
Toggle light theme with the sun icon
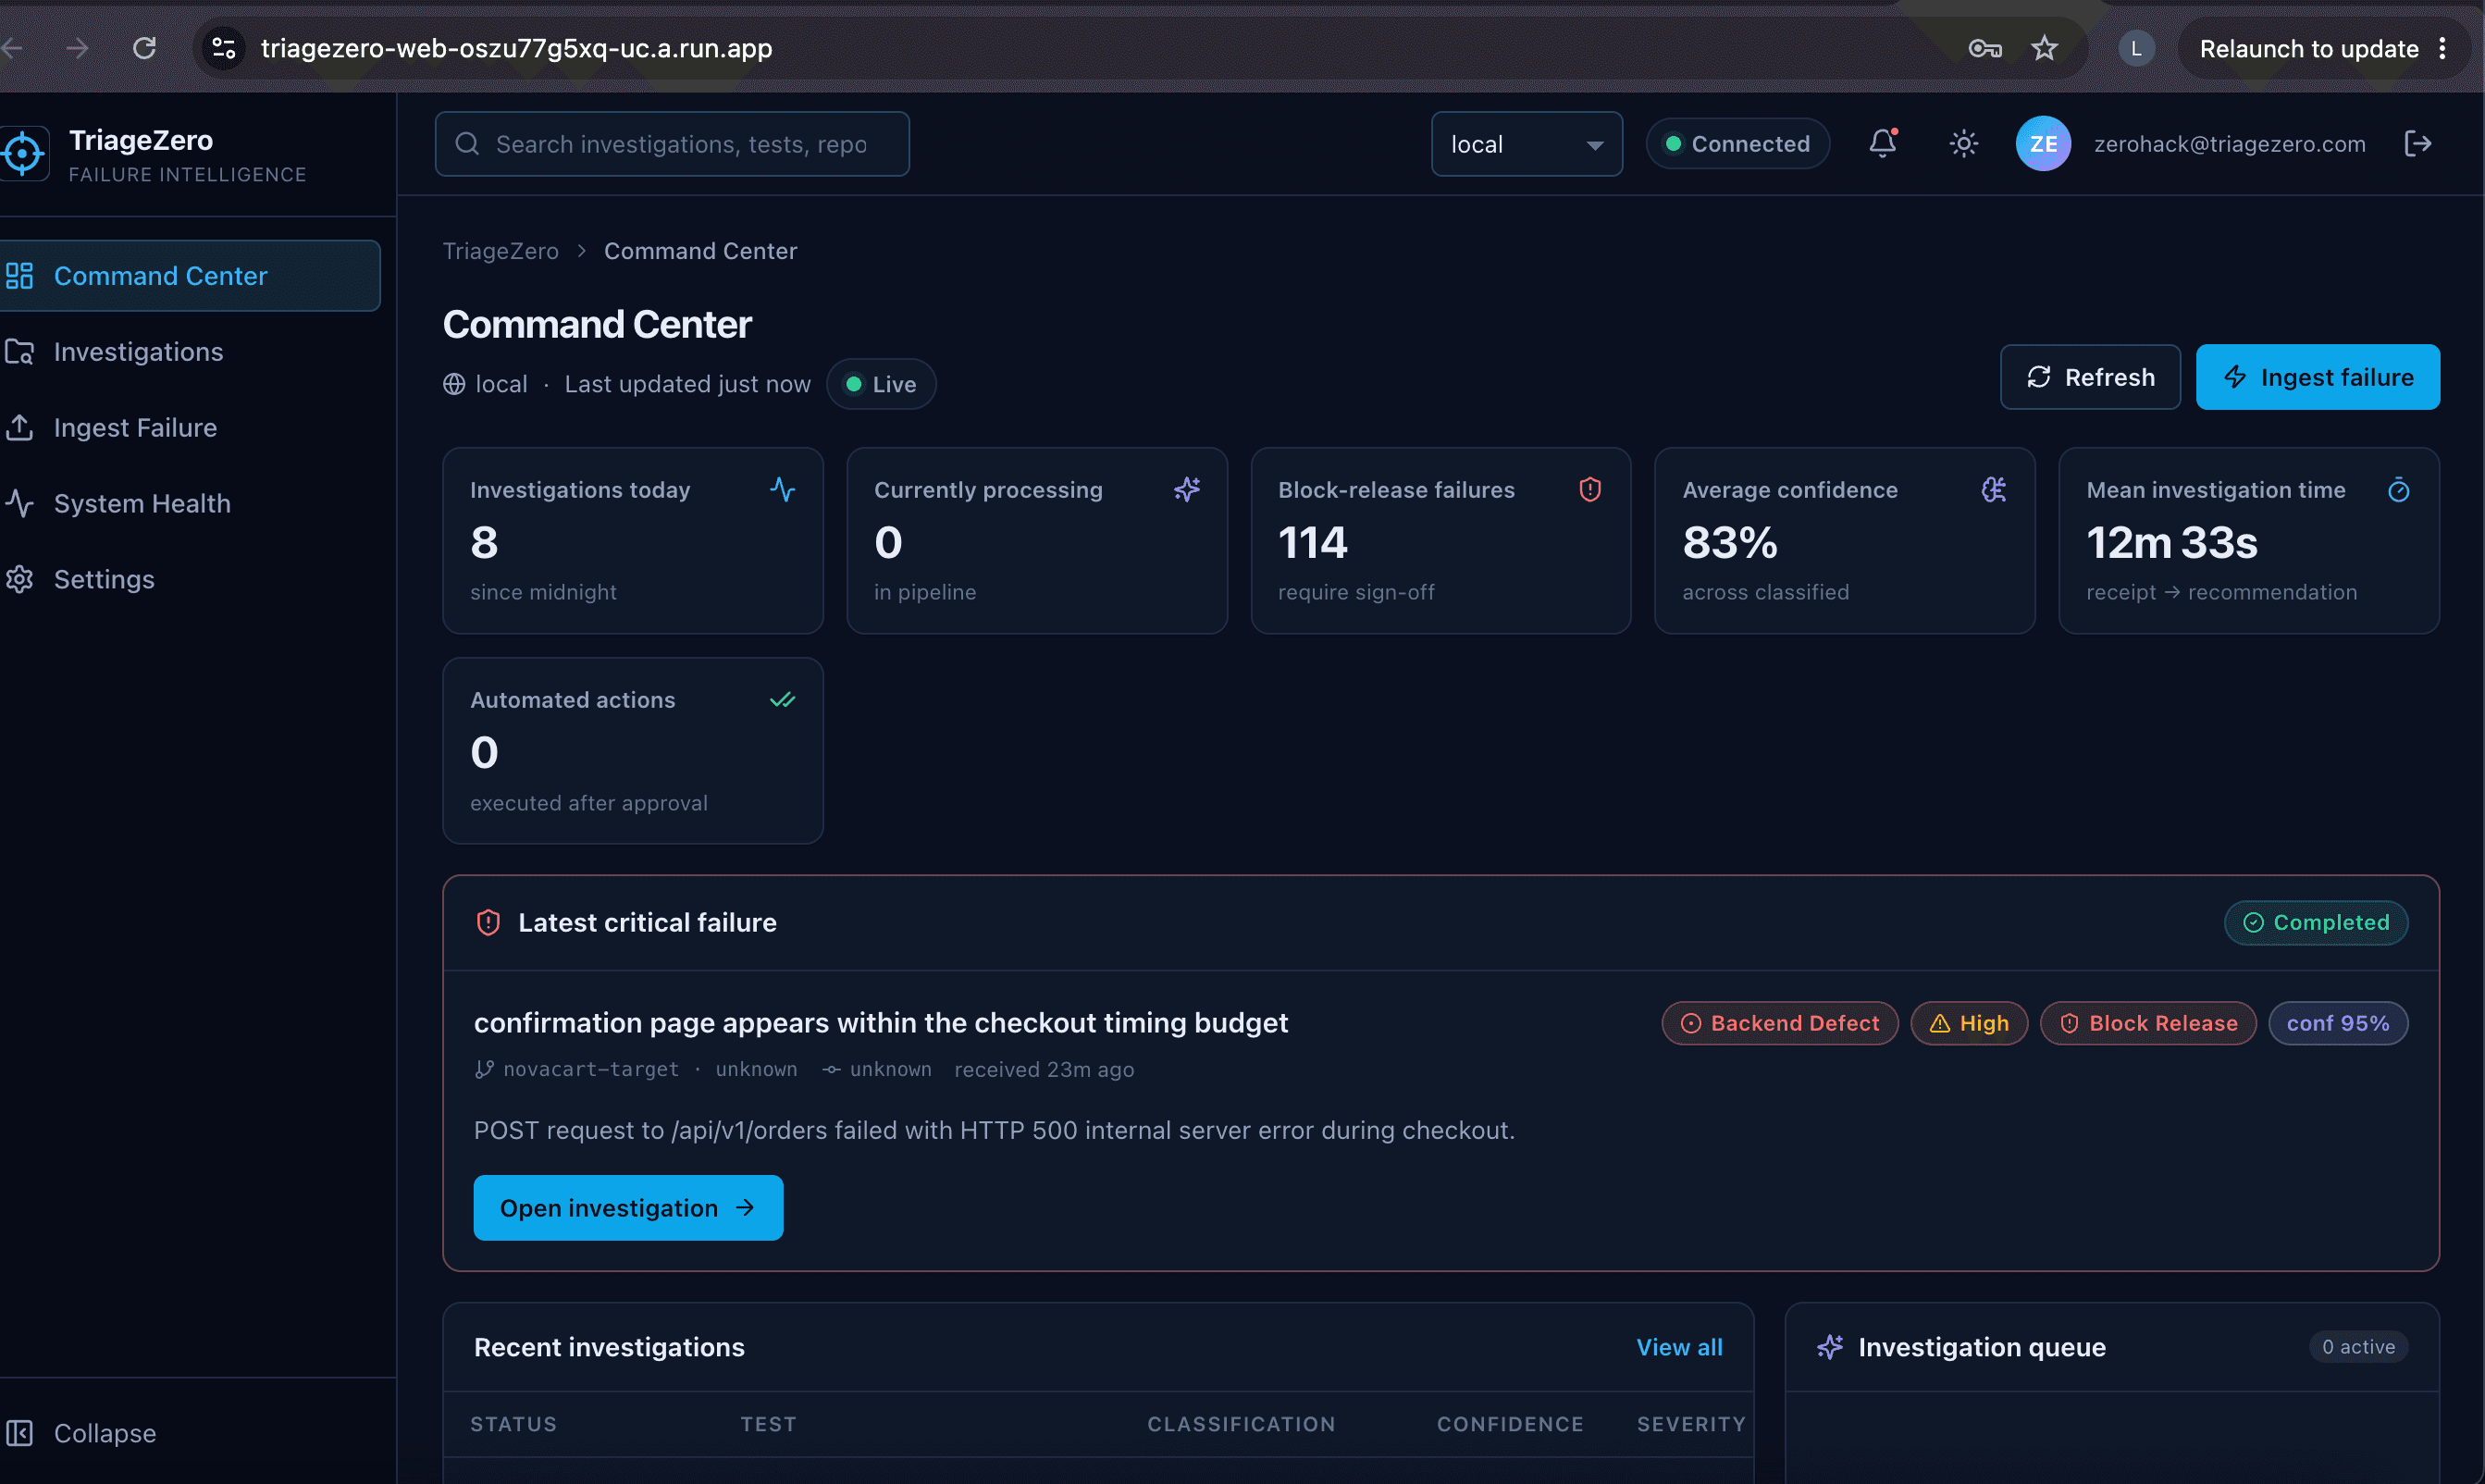(1963, 143)
